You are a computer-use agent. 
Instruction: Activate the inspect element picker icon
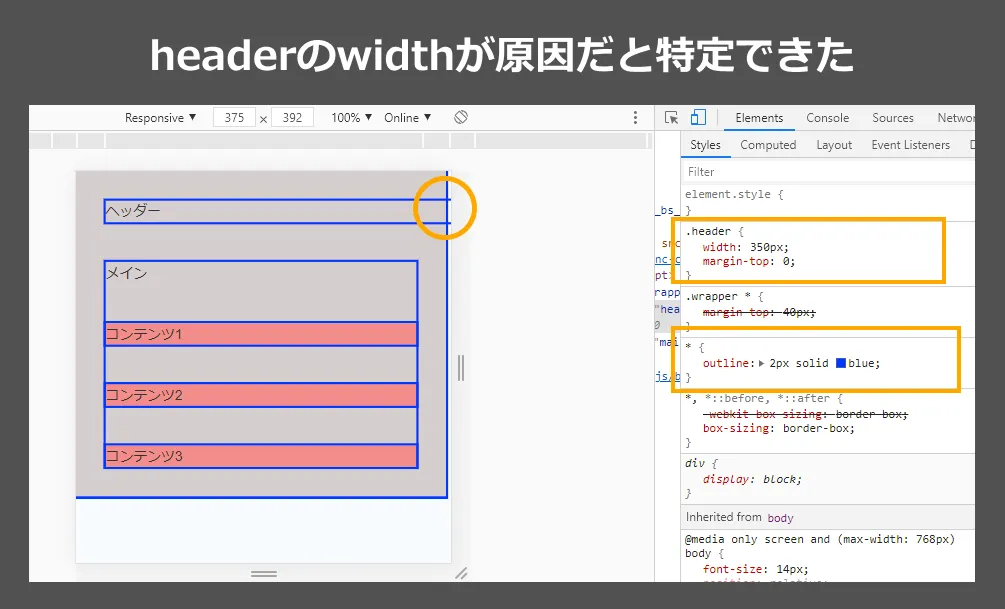point(671,117)
